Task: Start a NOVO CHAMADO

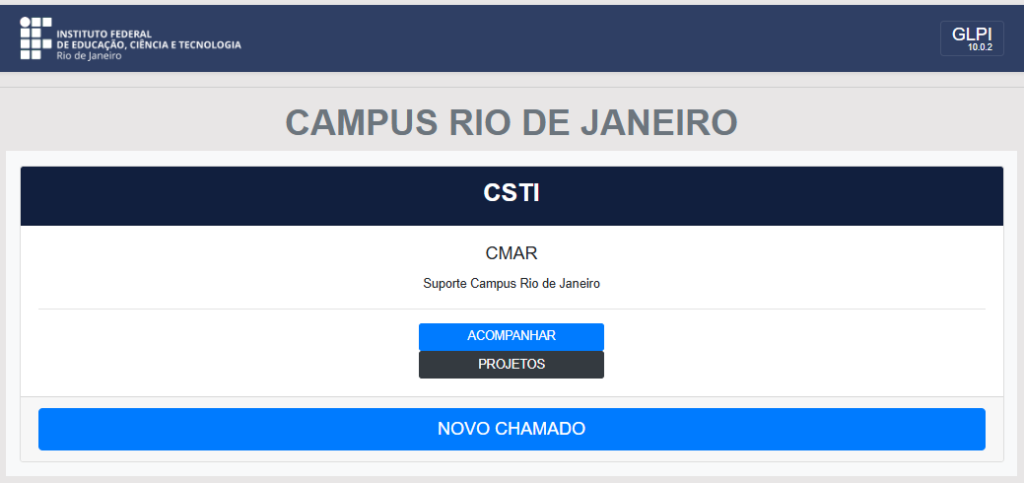Action: coord(511,429)
